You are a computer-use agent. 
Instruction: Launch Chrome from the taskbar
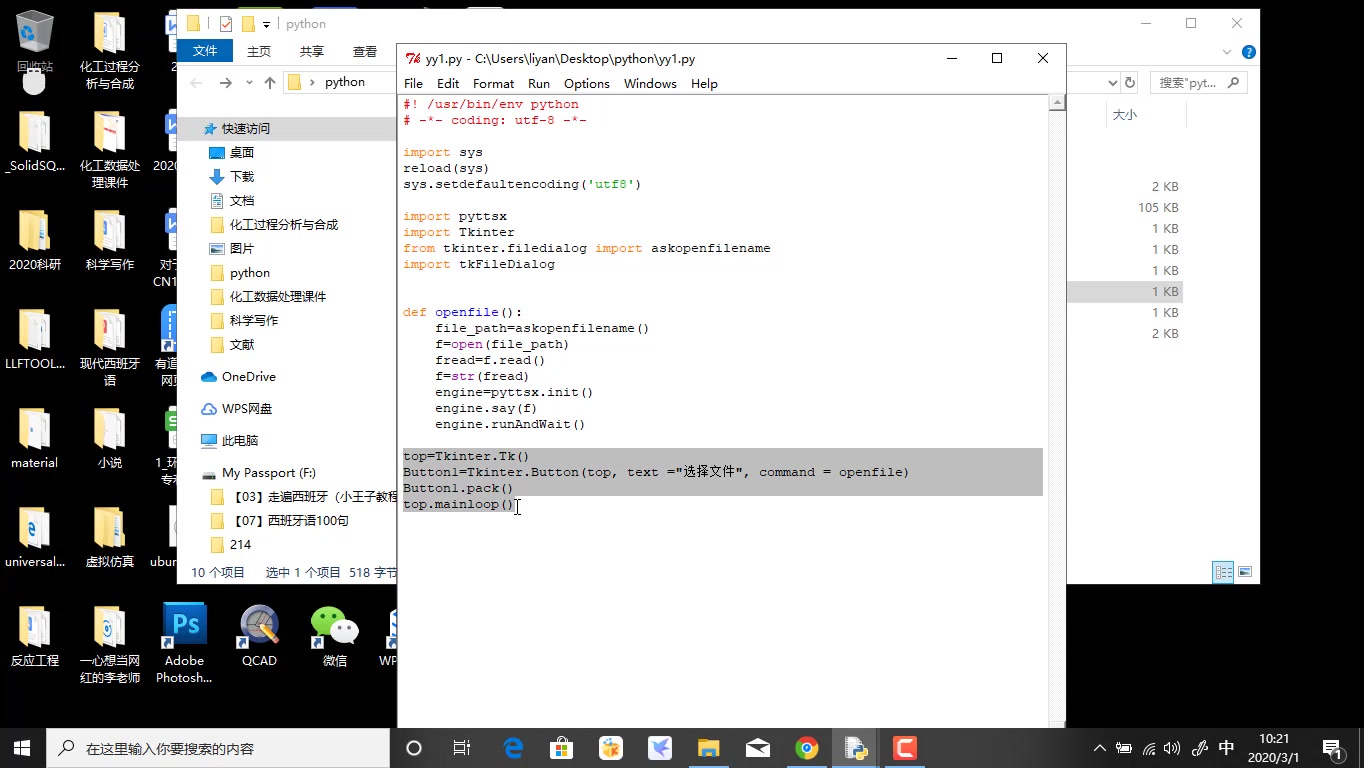pyautogui.click(x=807, y=747)
